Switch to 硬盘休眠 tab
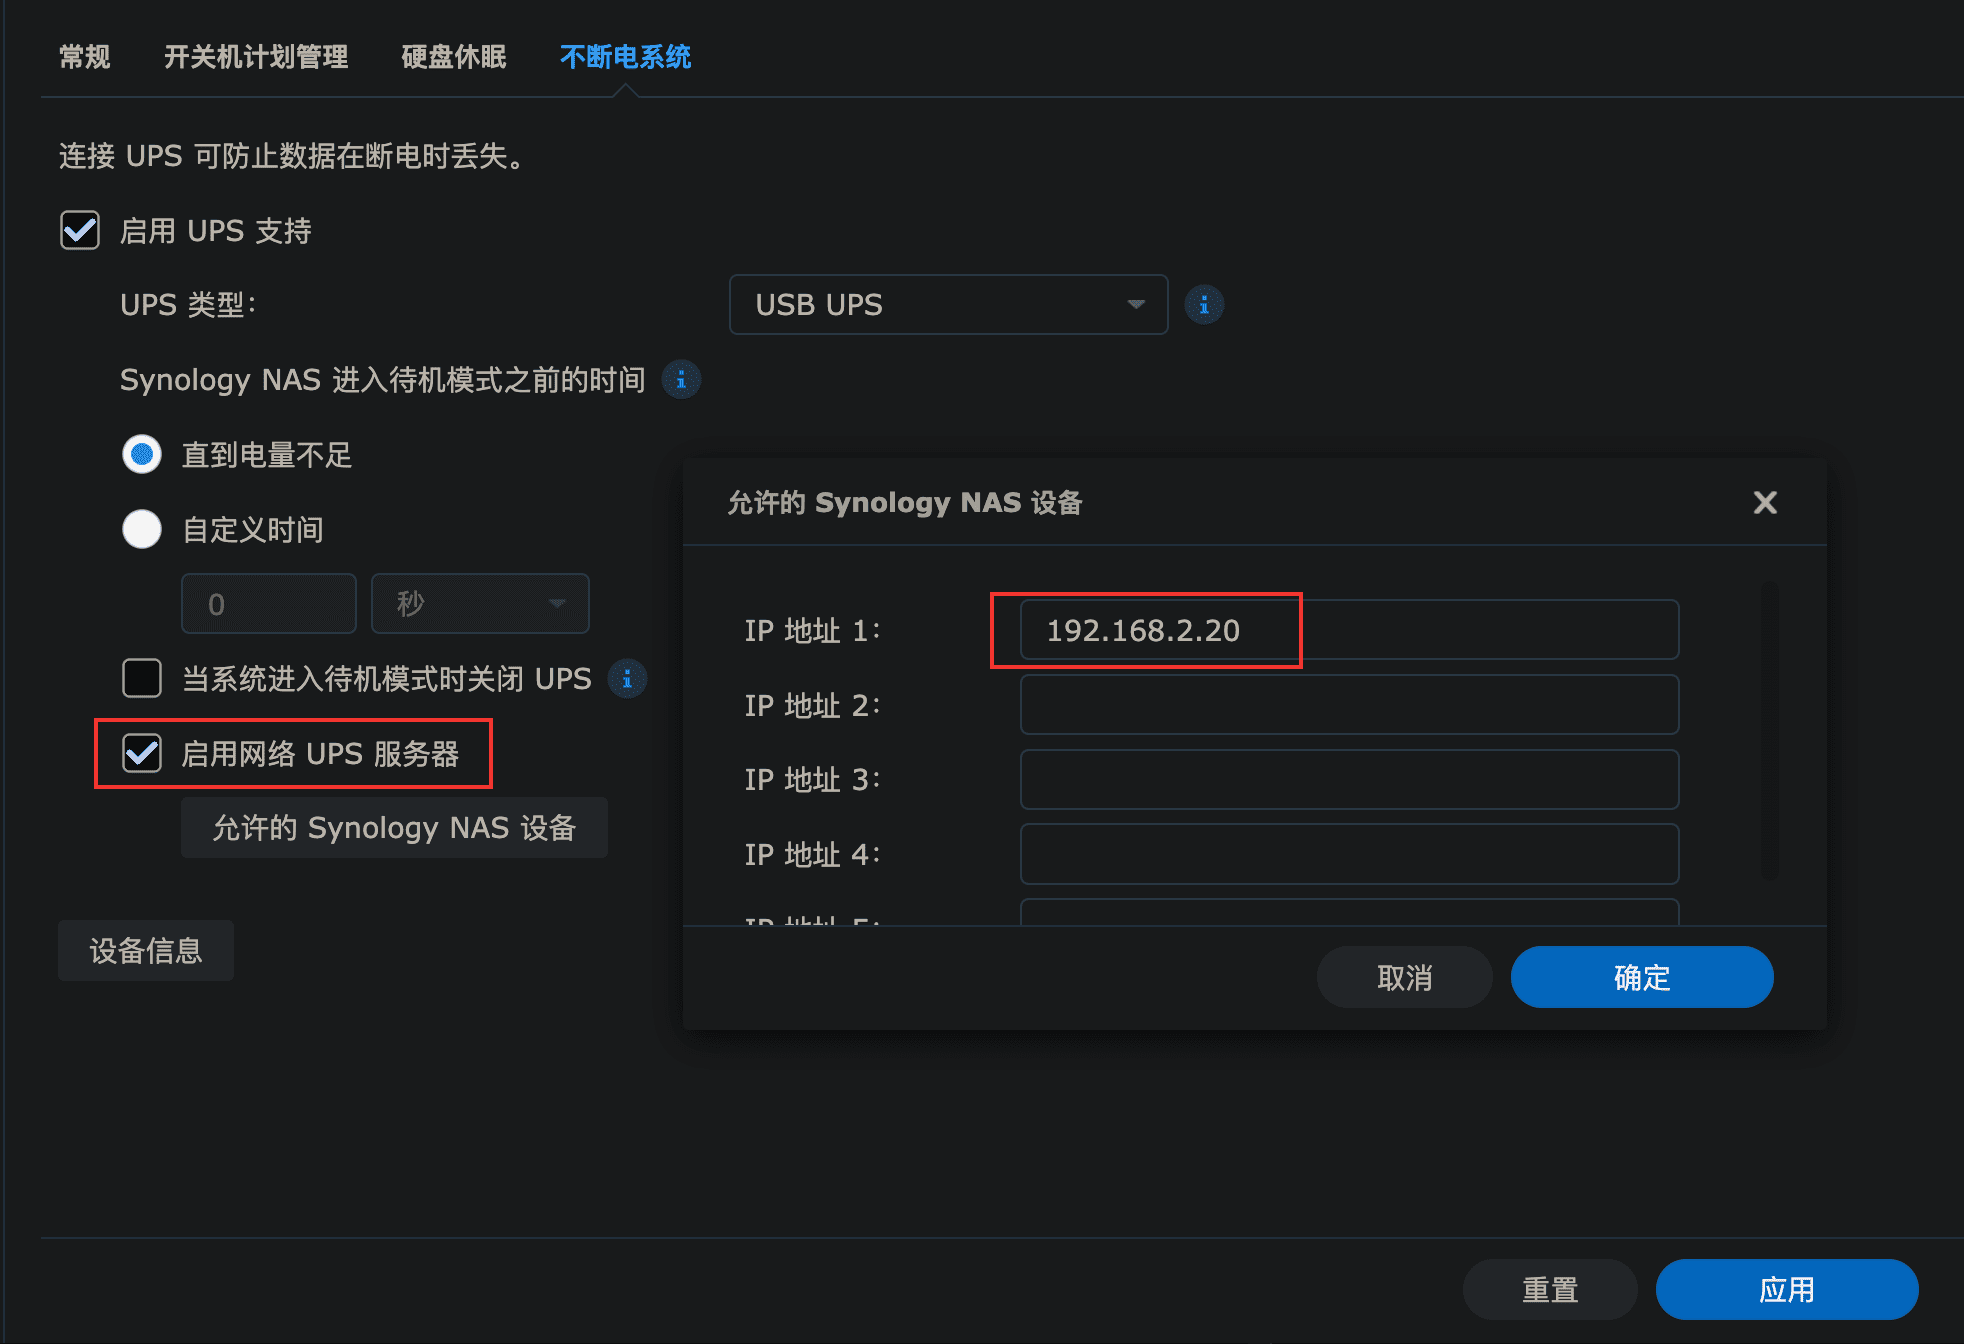The width and height of the screenshot is (1964, 1344). coord(454,57)
